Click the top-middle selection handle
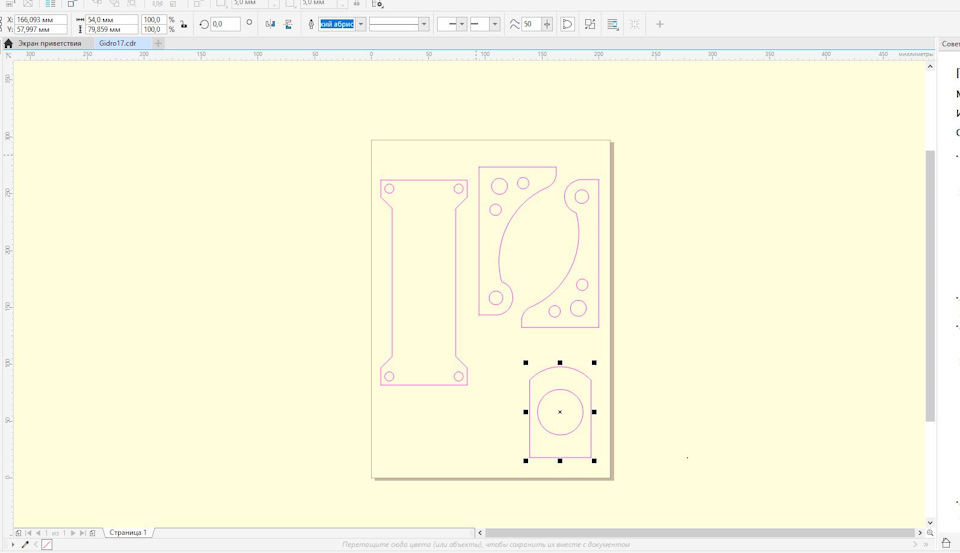The width and height of the screenshot is (960, 553). [560, 363]
